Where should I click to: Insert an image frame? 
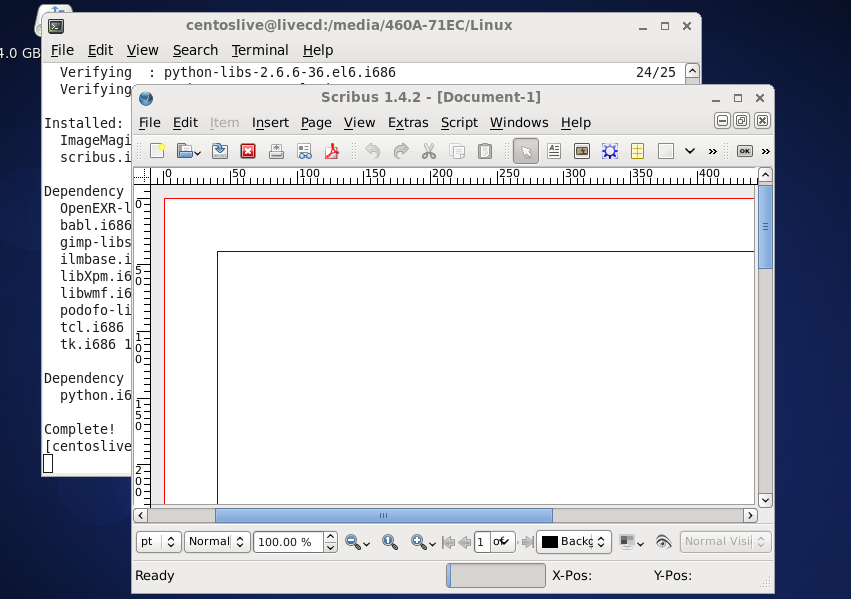[x=582, y=151]
